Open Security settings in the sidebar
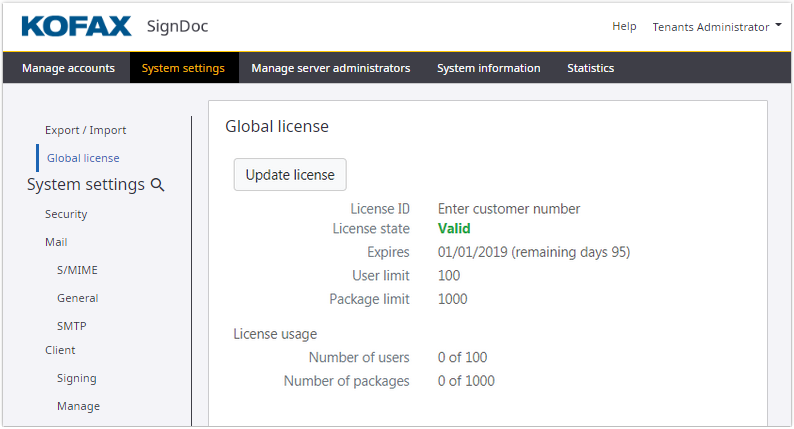Screen dimensions: 794x429 [x=66, y=215]
